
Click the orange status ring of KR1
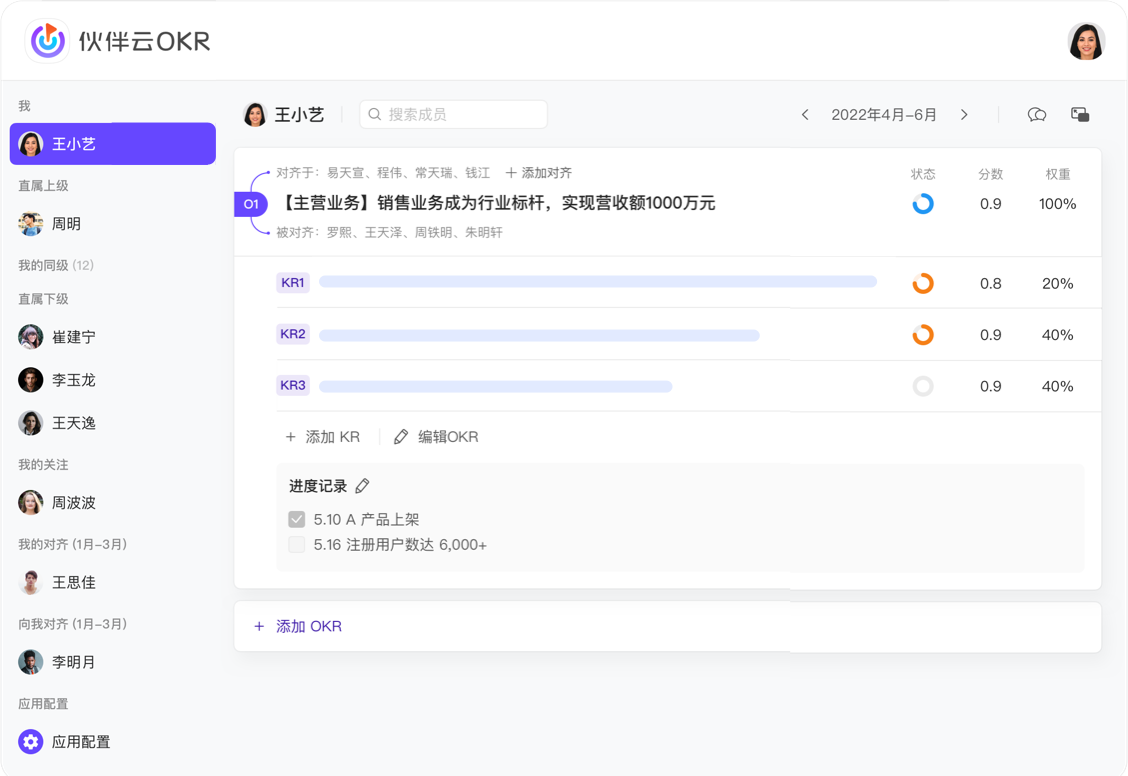click(x=923, y=284)
